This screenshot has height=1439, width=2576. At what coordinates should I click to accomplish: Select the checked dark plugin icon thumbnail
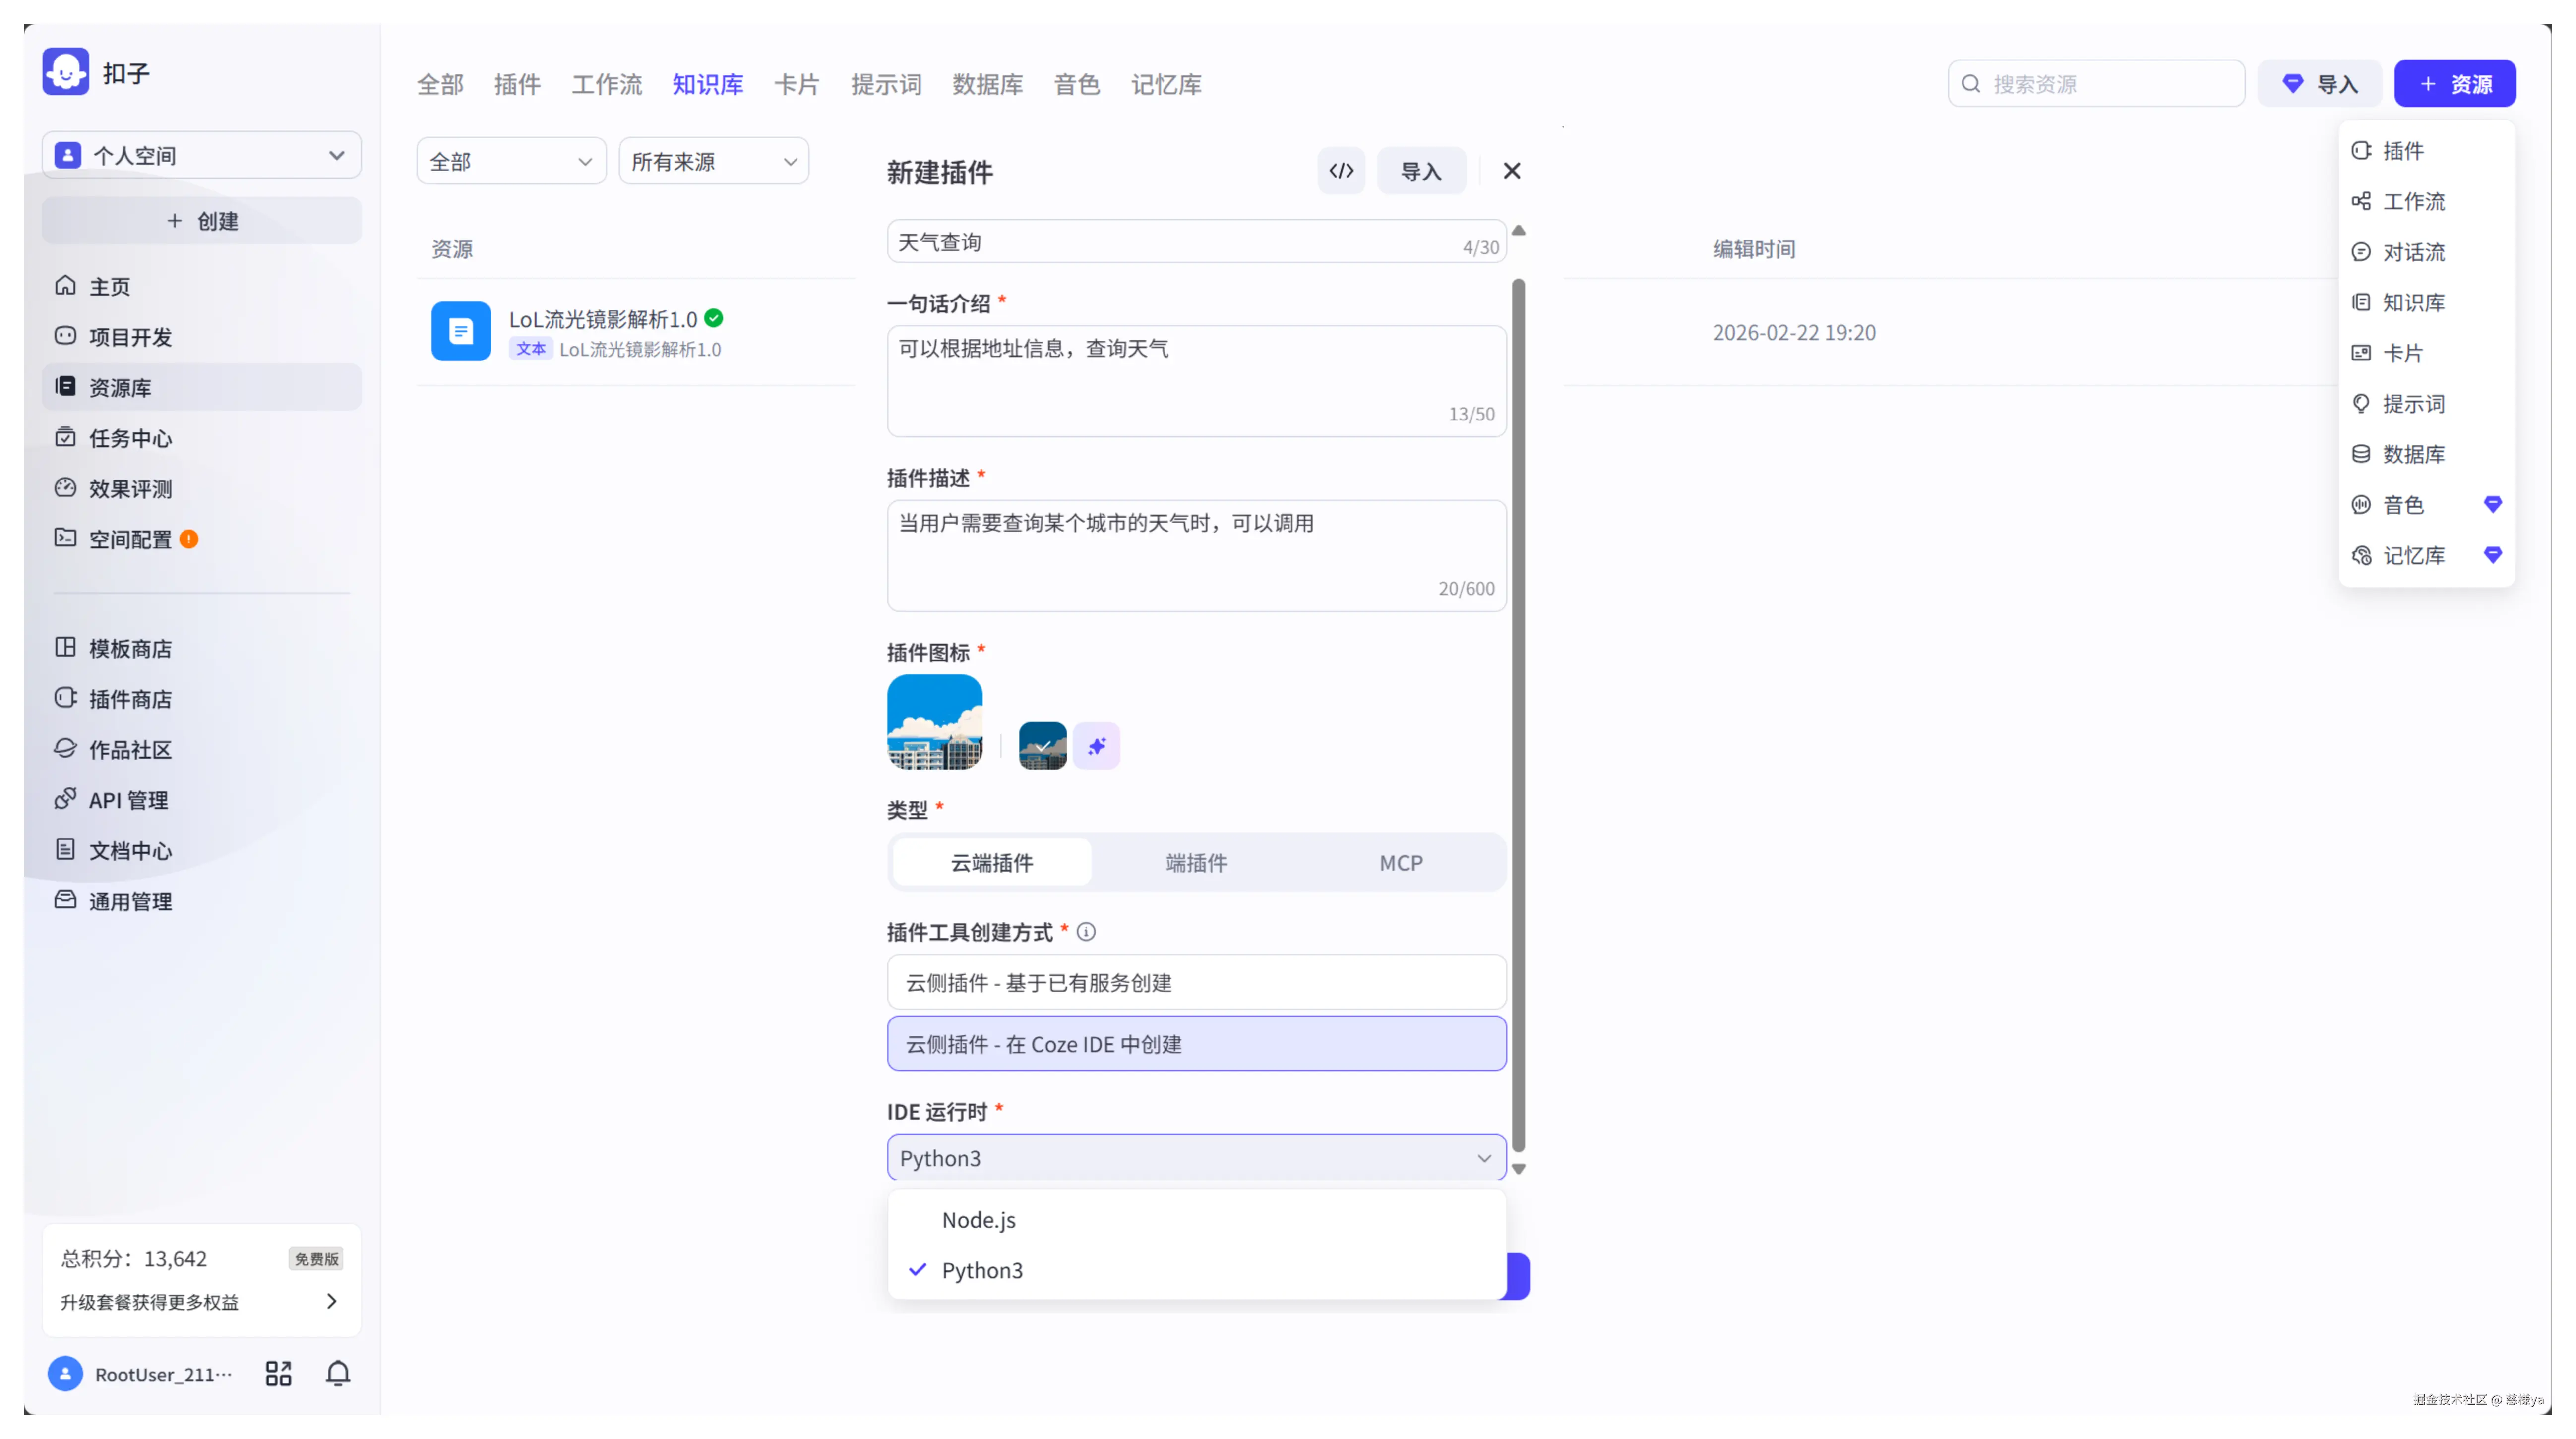(x=1041, y=745)
